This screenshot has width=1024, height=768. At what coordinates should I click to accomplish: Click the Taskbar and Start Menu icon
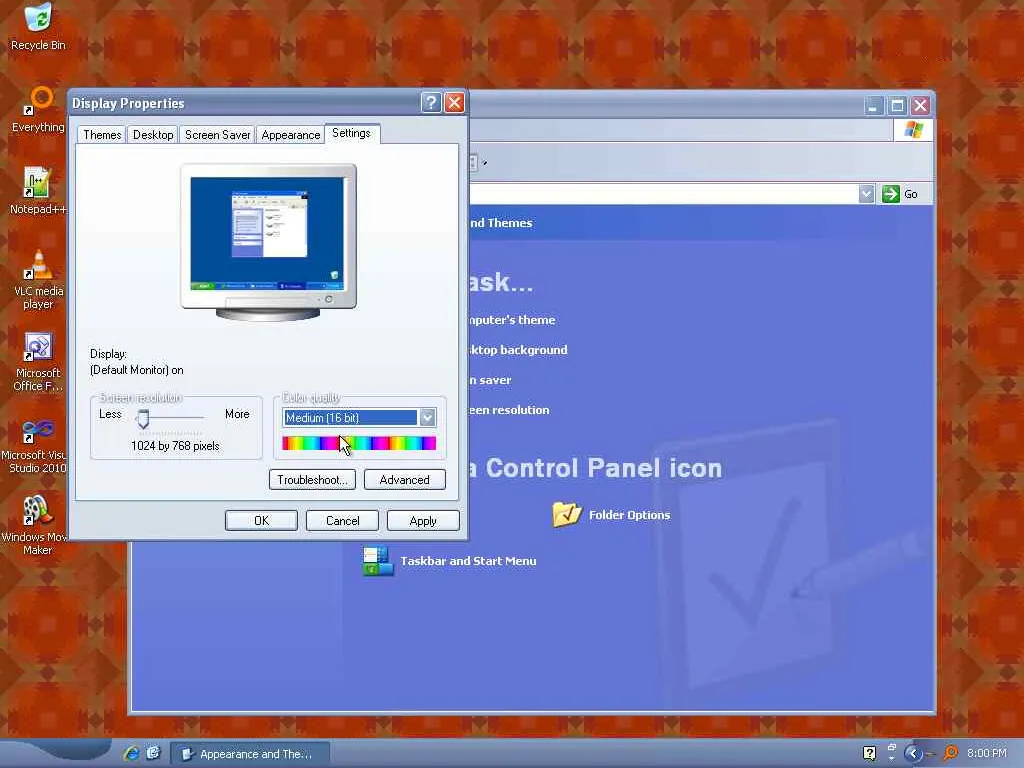378,561
